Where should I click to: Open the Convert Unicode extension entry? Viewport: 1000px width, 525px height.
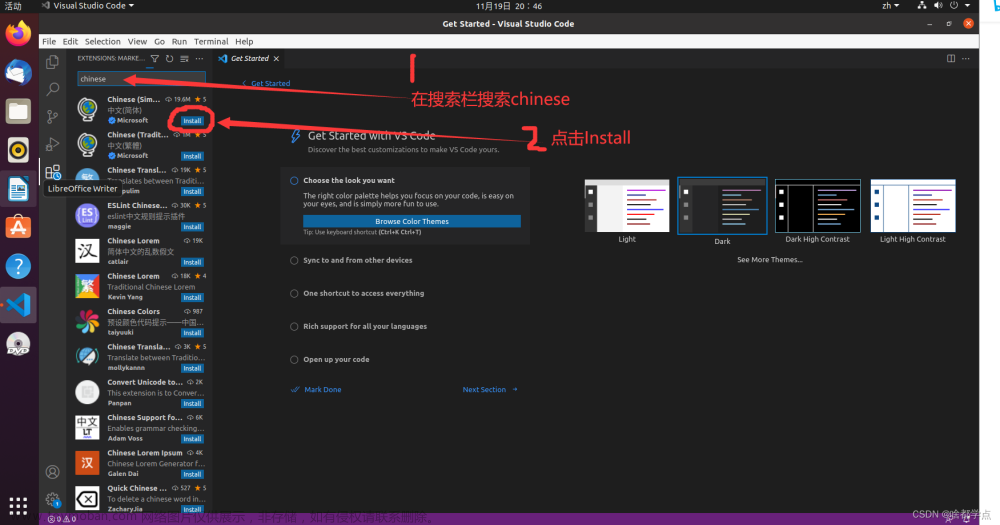141,392
